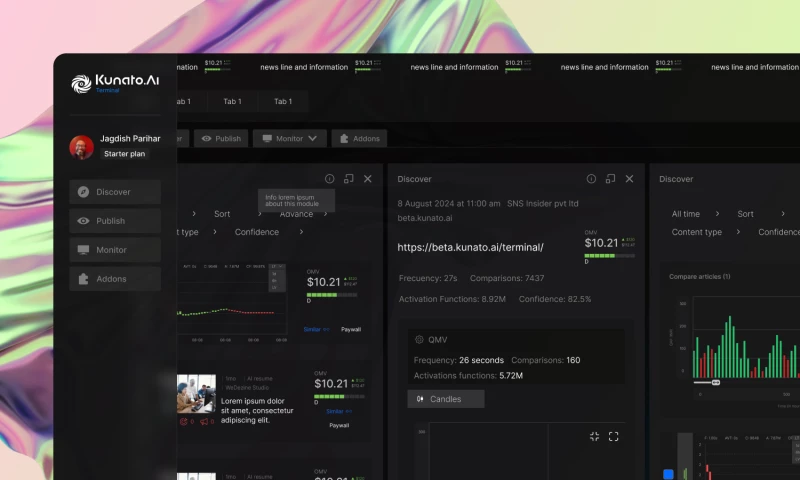Click the Publish button in the toolbar
800x480 pixels.
coord(221,138)
